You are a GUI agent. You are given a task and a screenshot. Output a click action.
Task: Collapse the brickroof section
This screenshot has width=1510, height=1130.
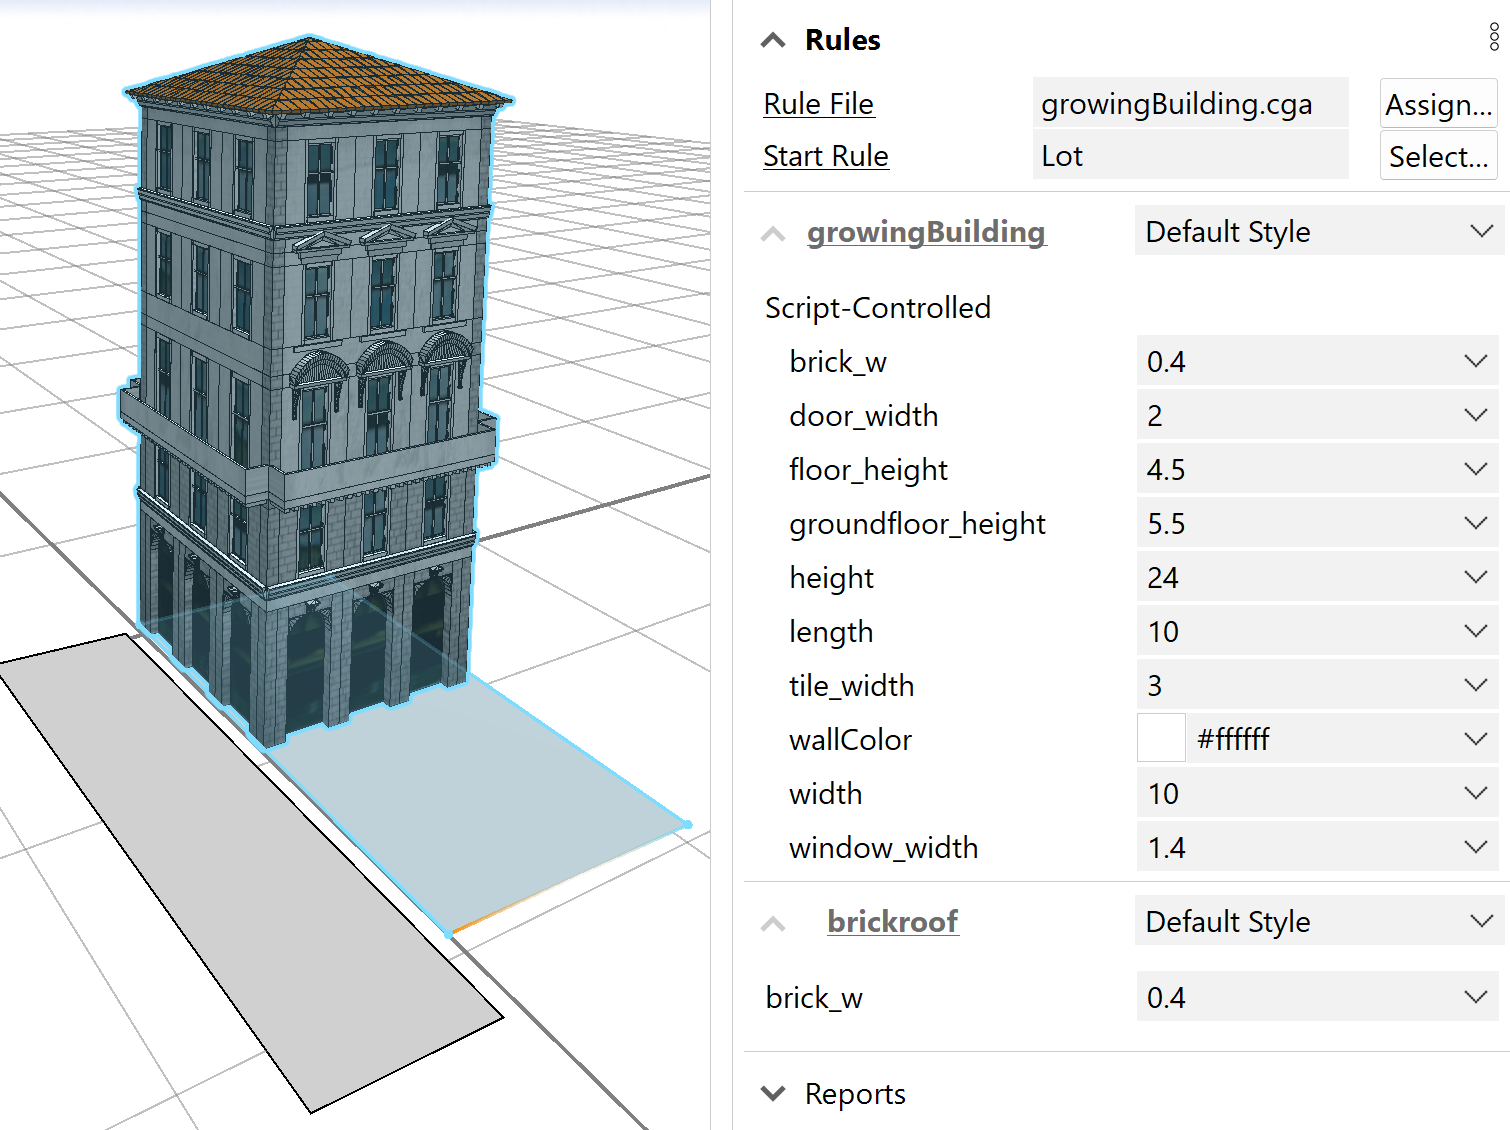[x=773, y=923]
